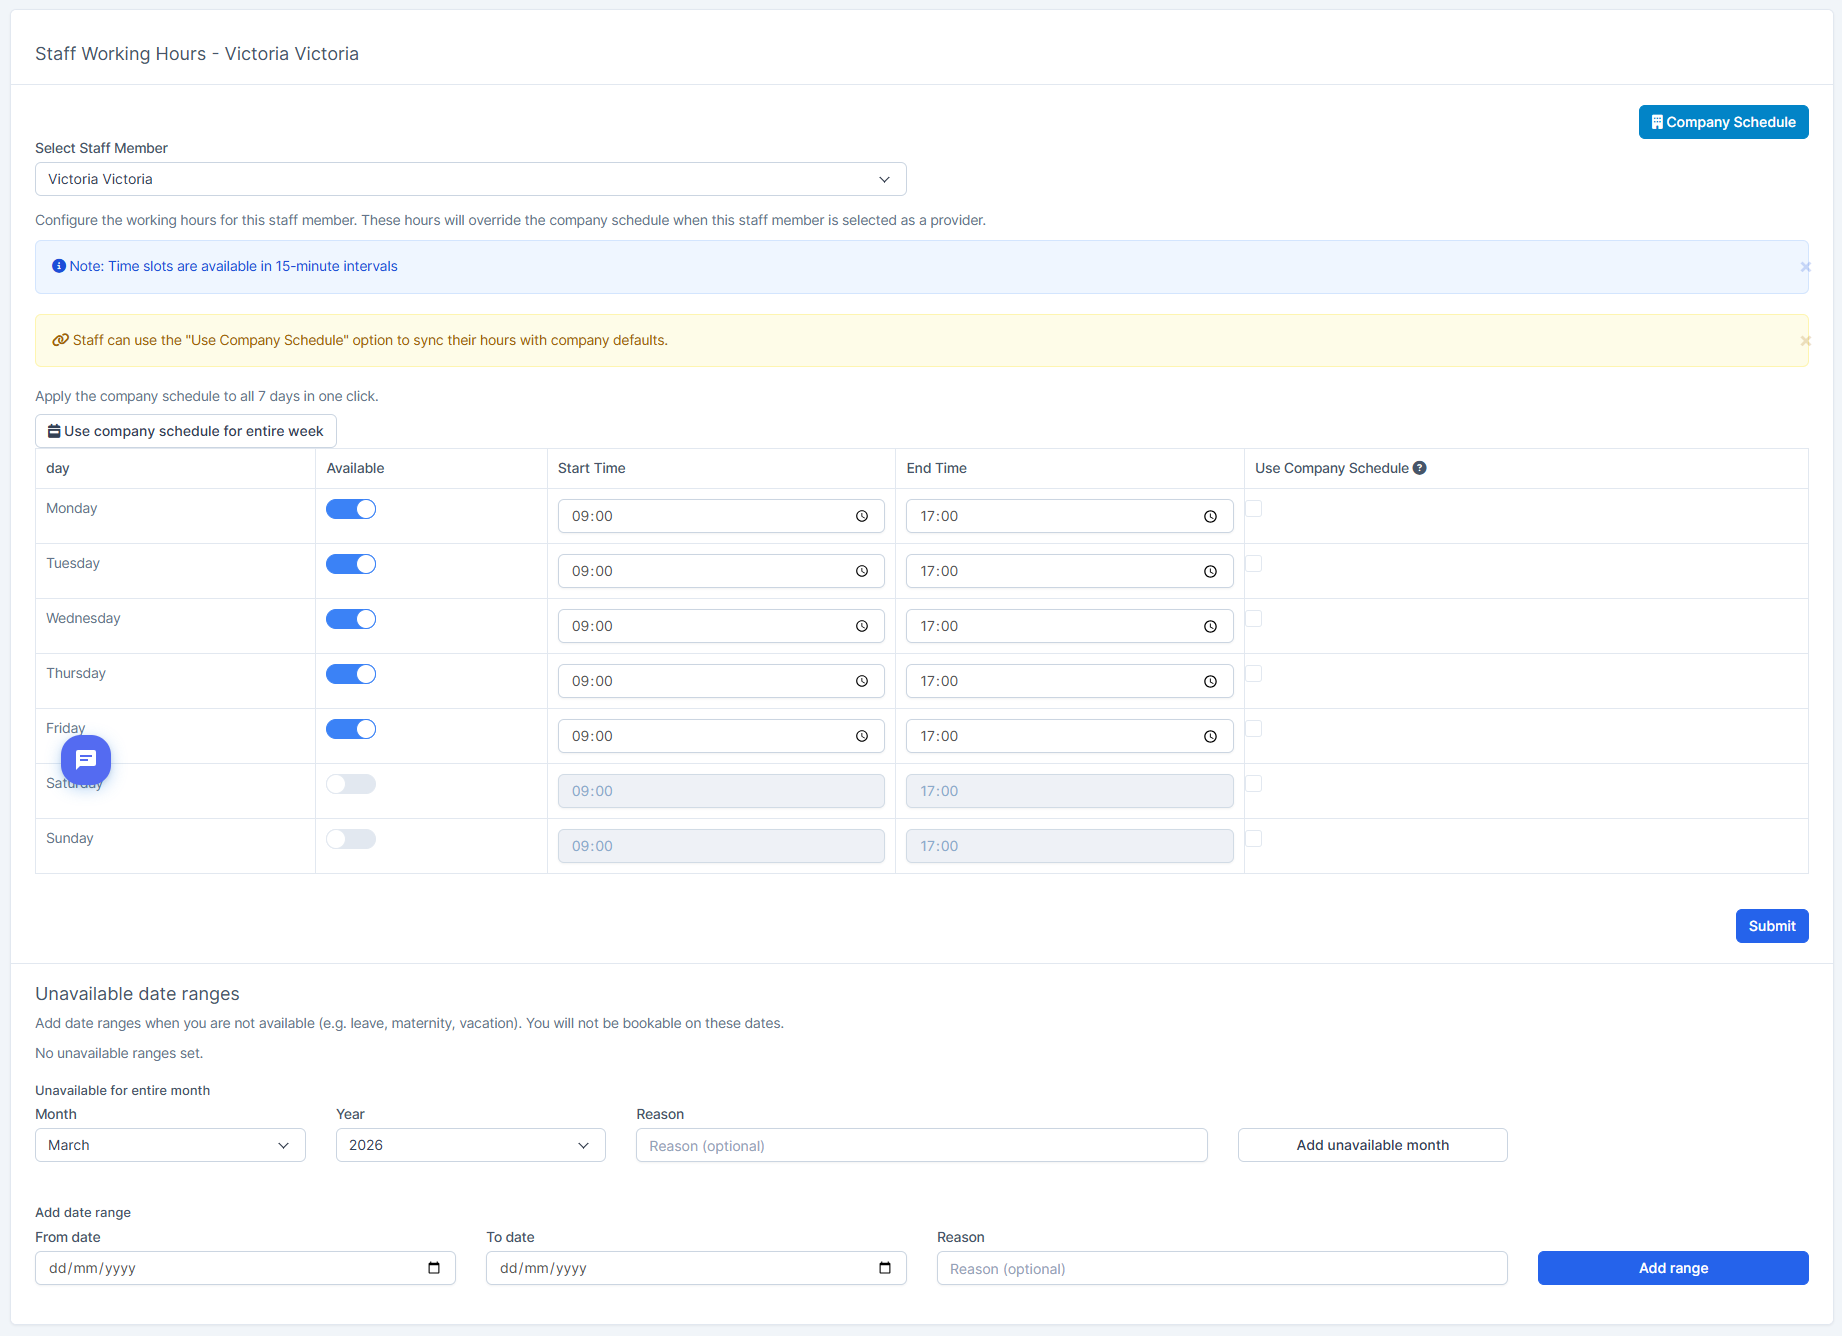Turn off Monday availability toggle

351,510
